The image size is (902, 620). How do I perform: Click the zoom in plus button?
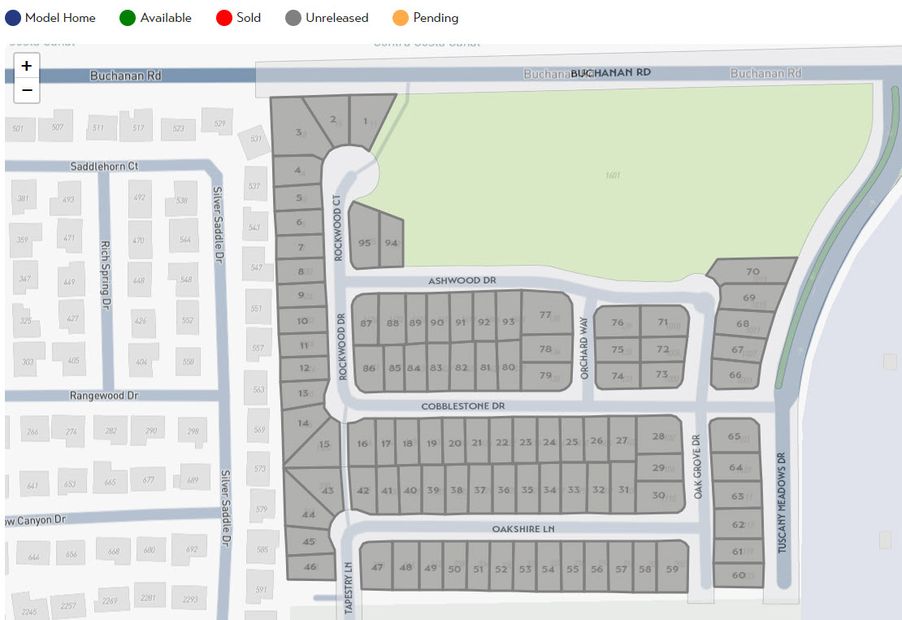(x=26, y=66)
